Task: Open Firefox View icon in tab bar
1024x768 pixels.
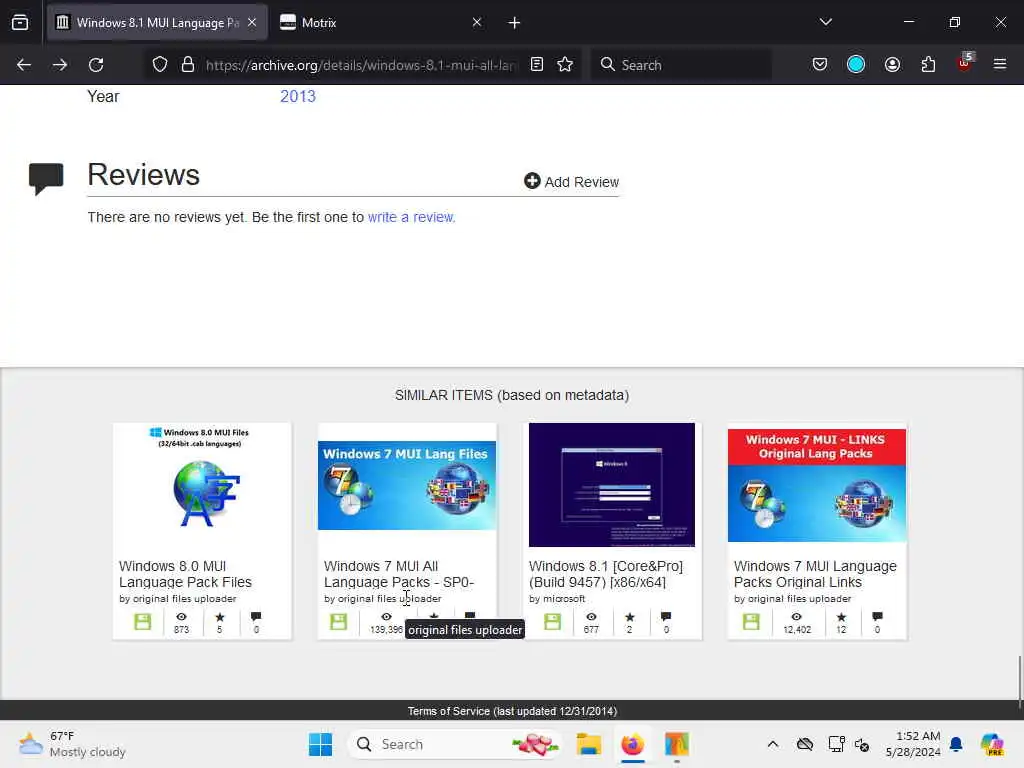Action: [x=20, y=23]
